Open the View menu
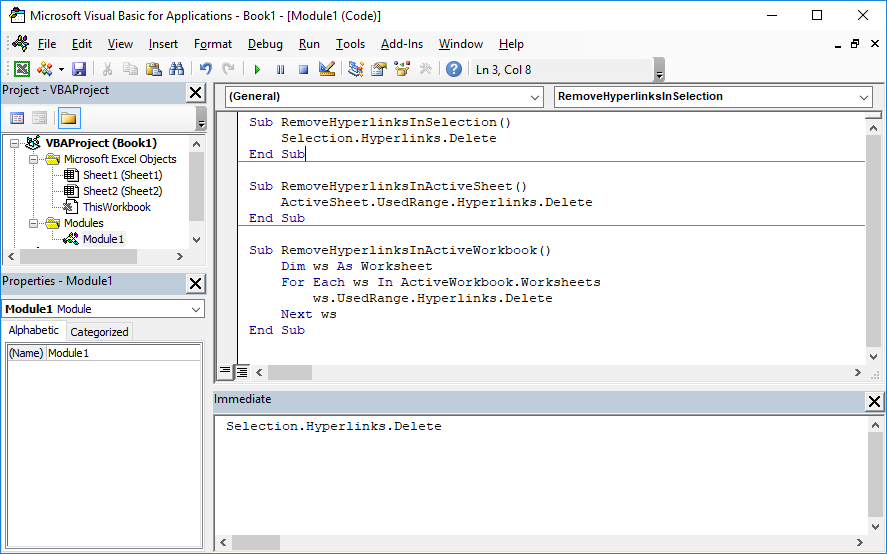The height and width of the screenshot is (554, 887). click(x=120, y=44)
